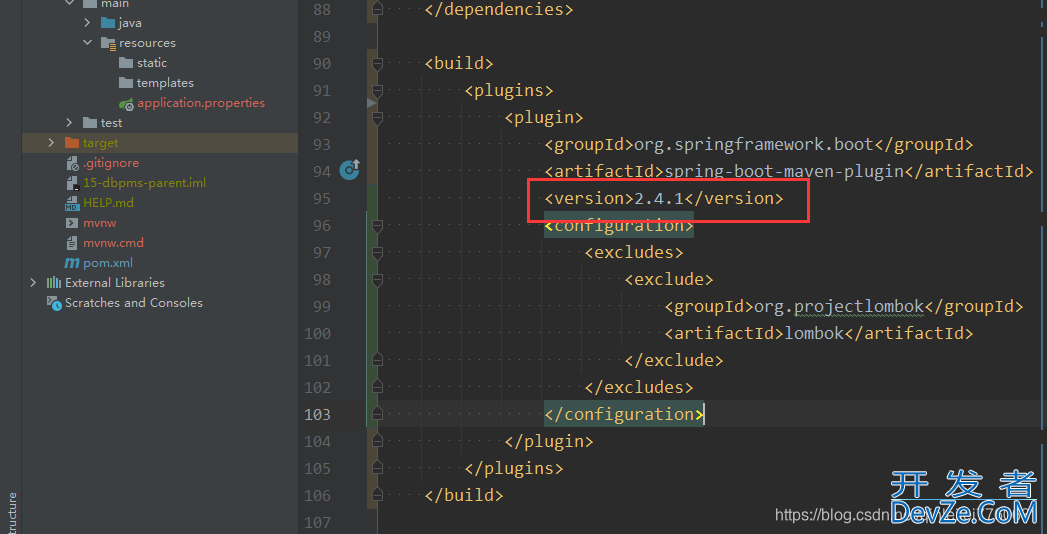This screenshot has width=1047, height=534.
Task: Click the External Libraries icon
Action: click(53, 283)
